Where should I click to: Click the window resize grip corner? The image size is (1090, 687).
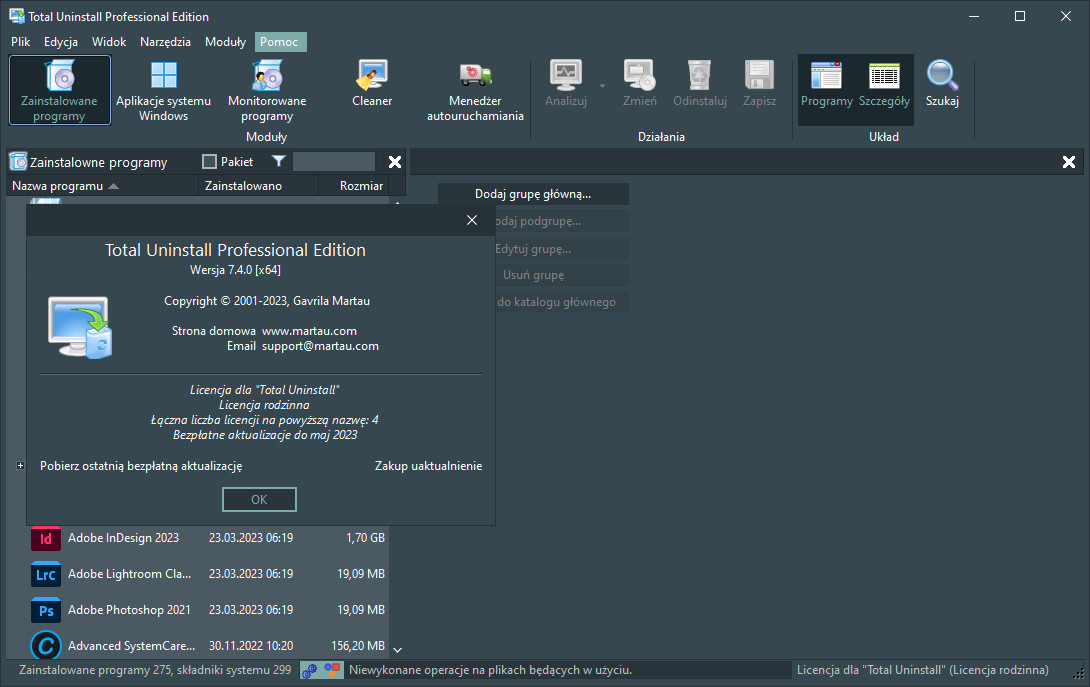(x=1078, y=674)
